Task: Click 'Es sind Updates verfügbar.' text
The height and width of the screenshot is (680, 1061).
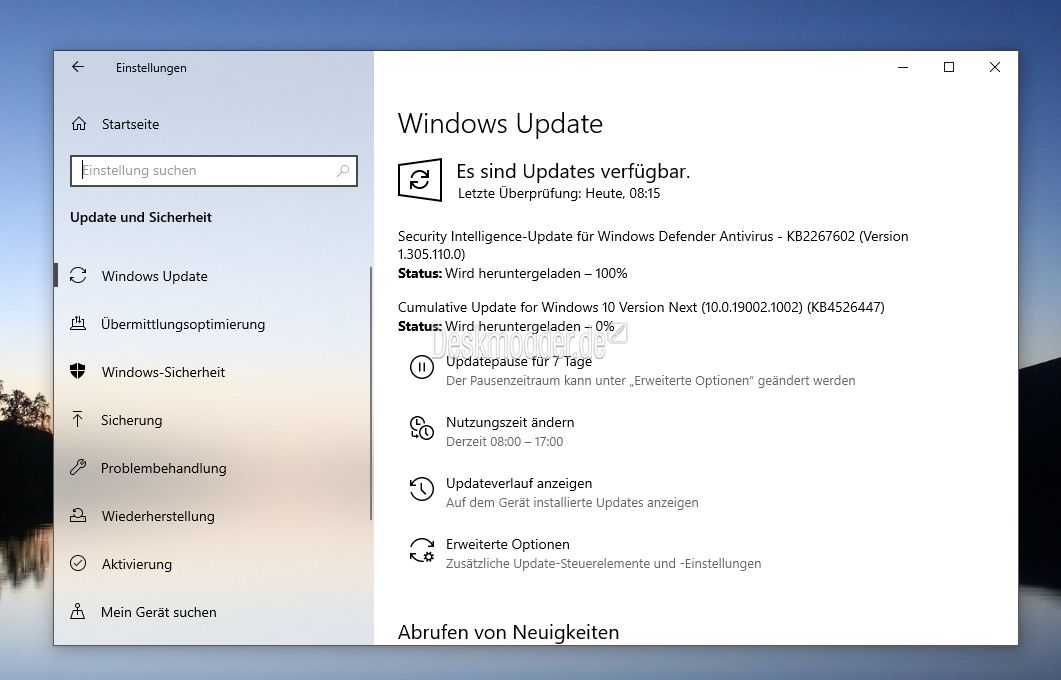Action: pos(573,171)
